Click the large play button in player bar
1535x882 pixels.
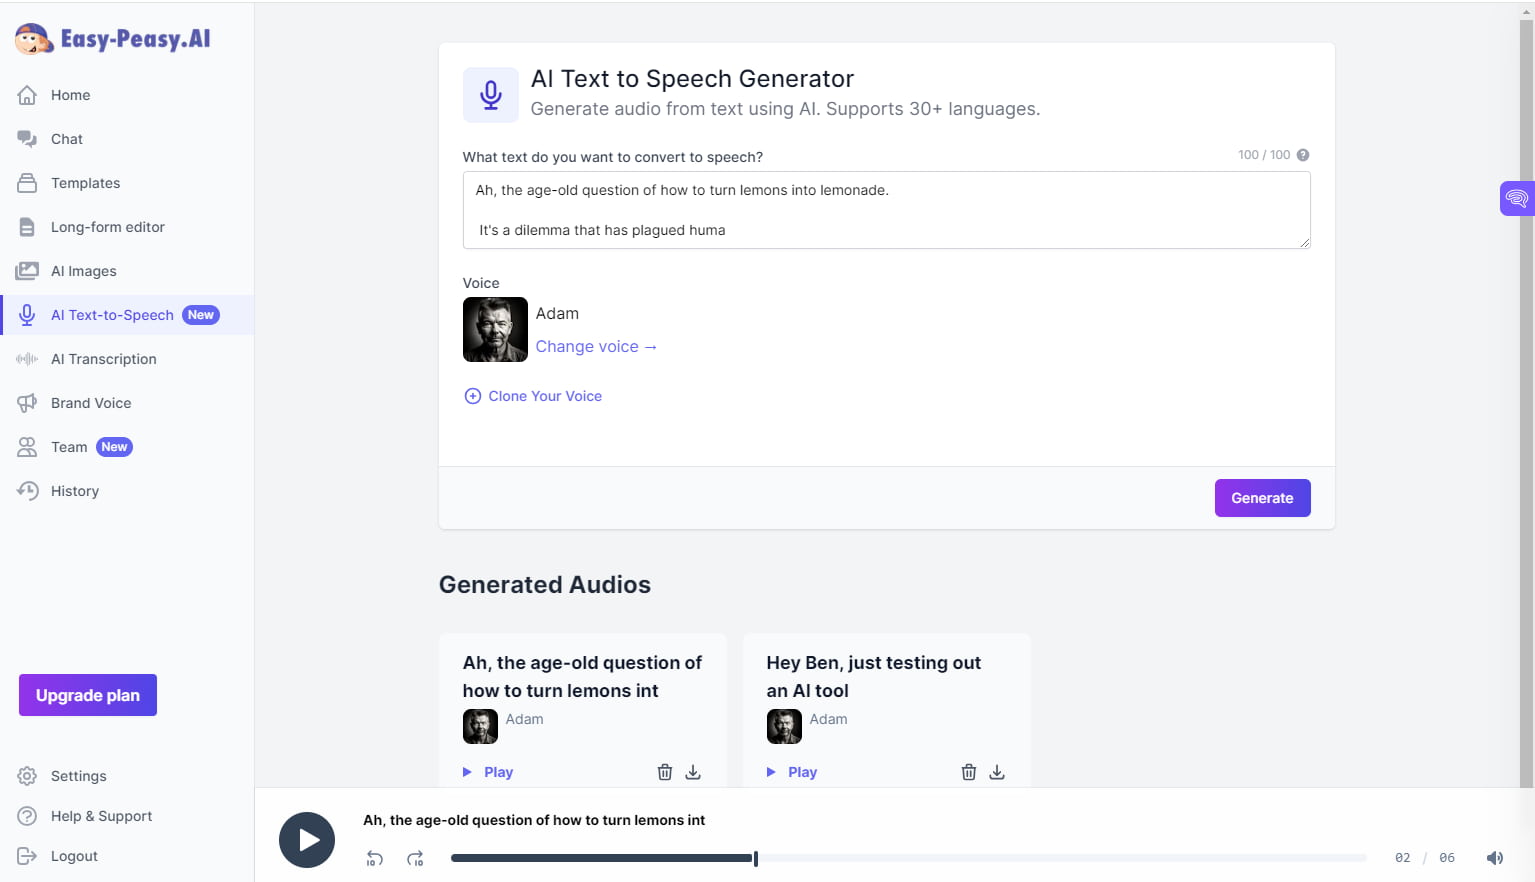click(x=307, y=840)
